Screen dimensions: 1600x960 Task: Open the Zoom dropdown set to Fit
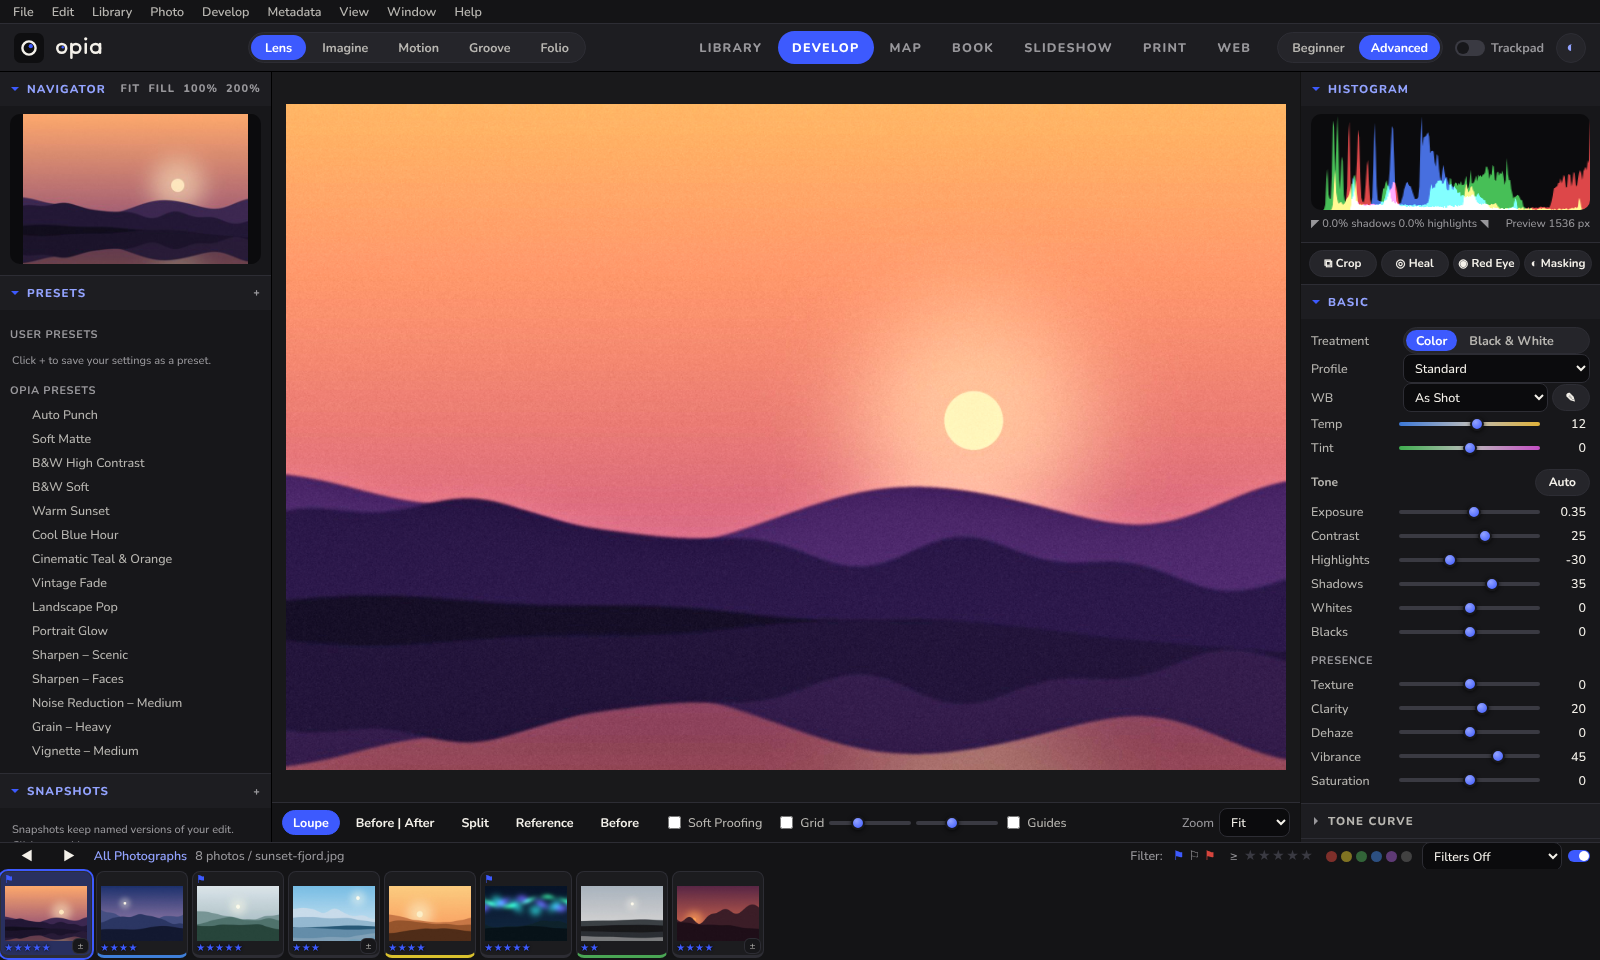point(1254,823)
